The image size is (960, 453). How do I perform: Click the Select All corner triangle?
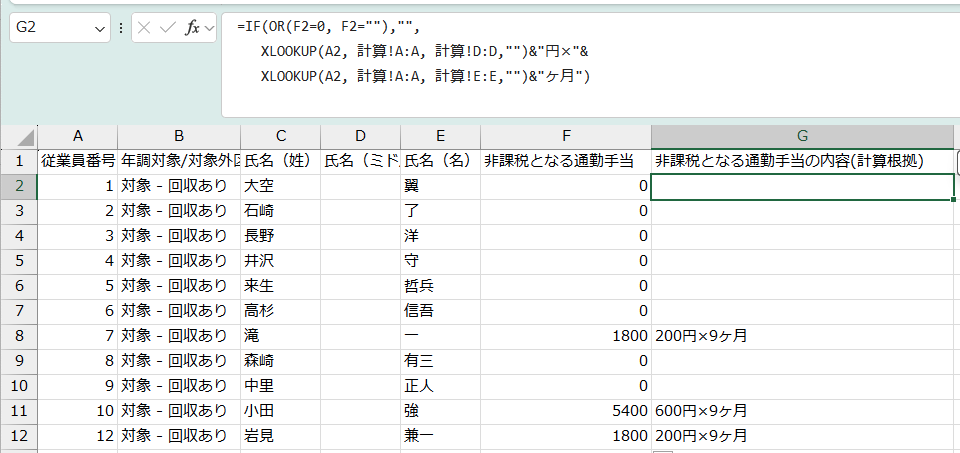[27, 137]
